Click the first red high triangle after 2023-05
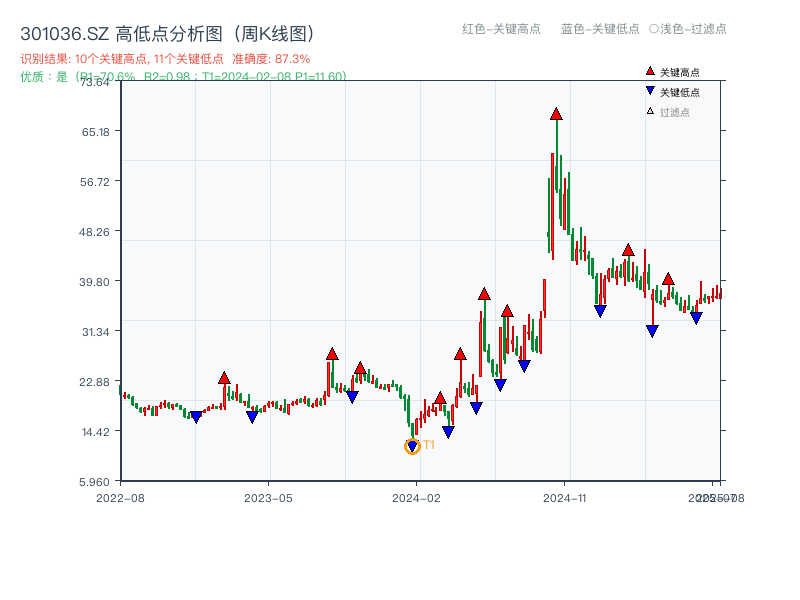 [332, 354]
